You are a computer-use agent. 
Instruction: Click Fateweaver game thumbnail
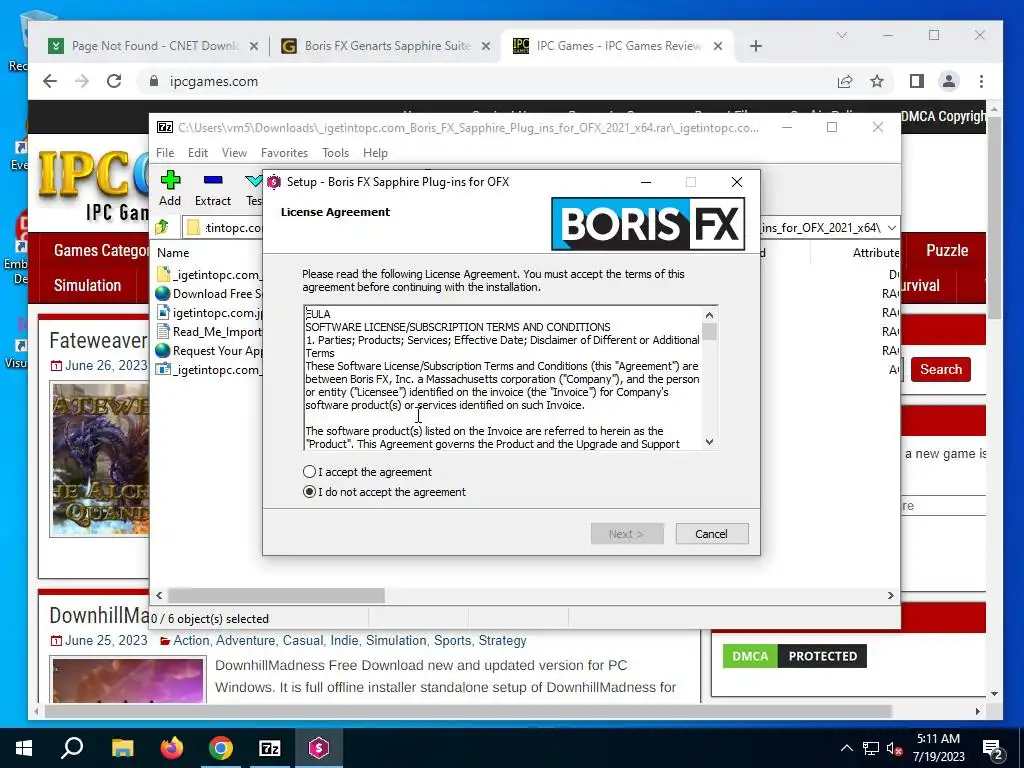coord(99,459)
